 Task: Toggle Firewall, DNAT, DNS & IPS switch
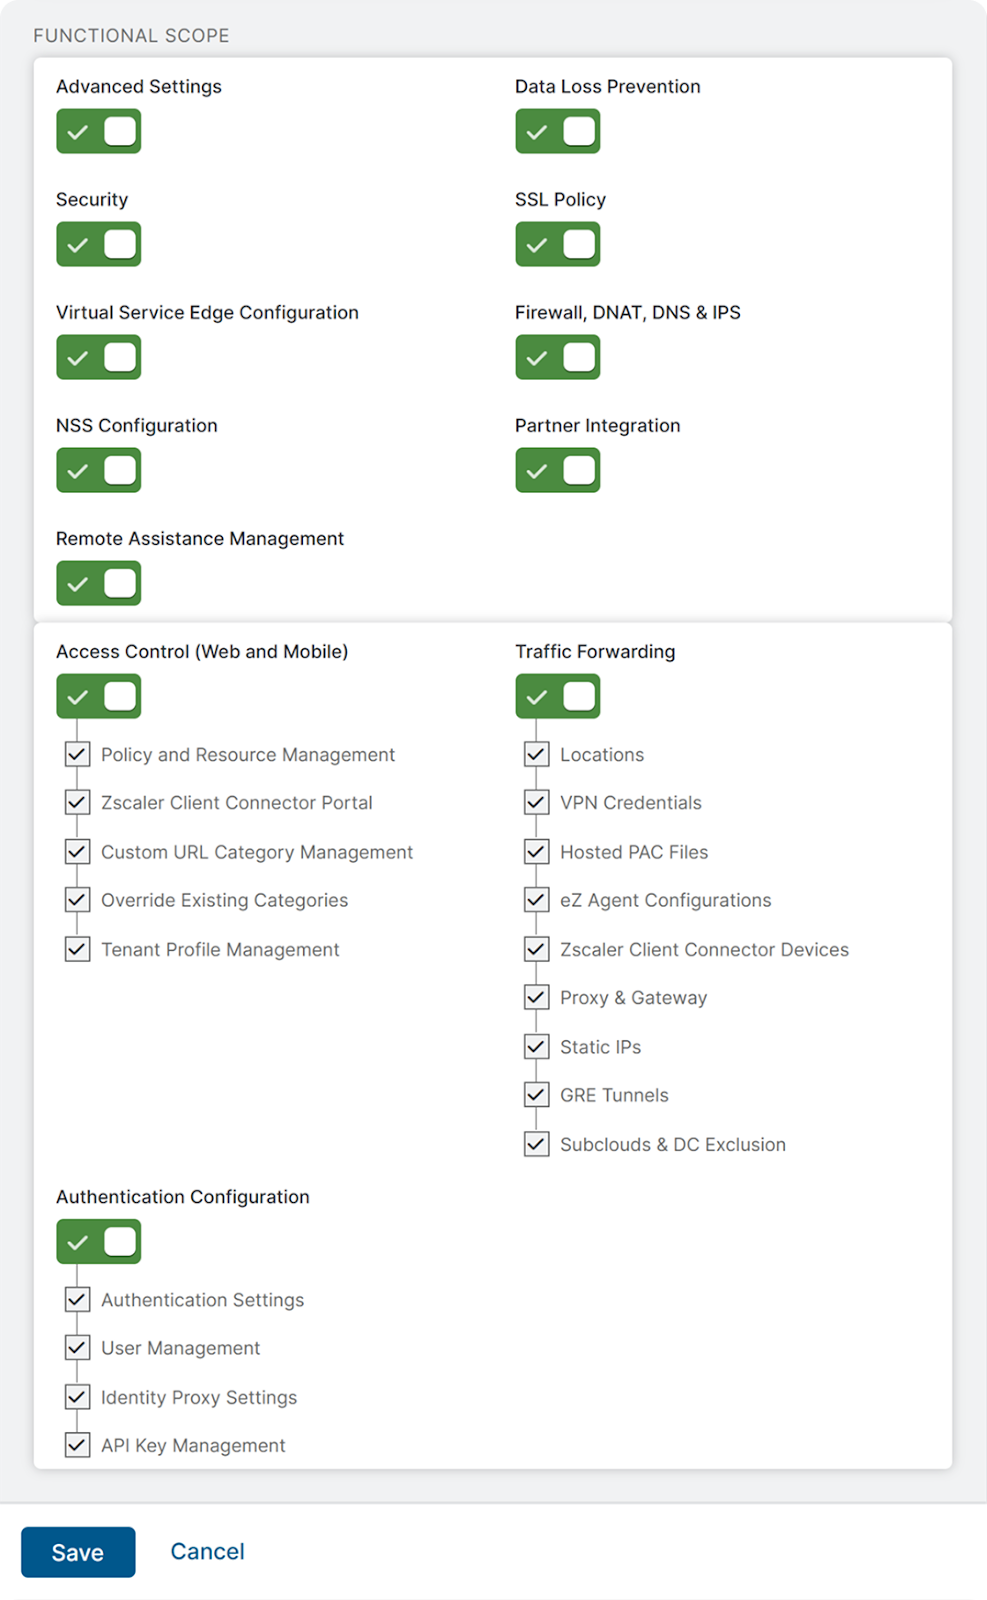(557, 357)
